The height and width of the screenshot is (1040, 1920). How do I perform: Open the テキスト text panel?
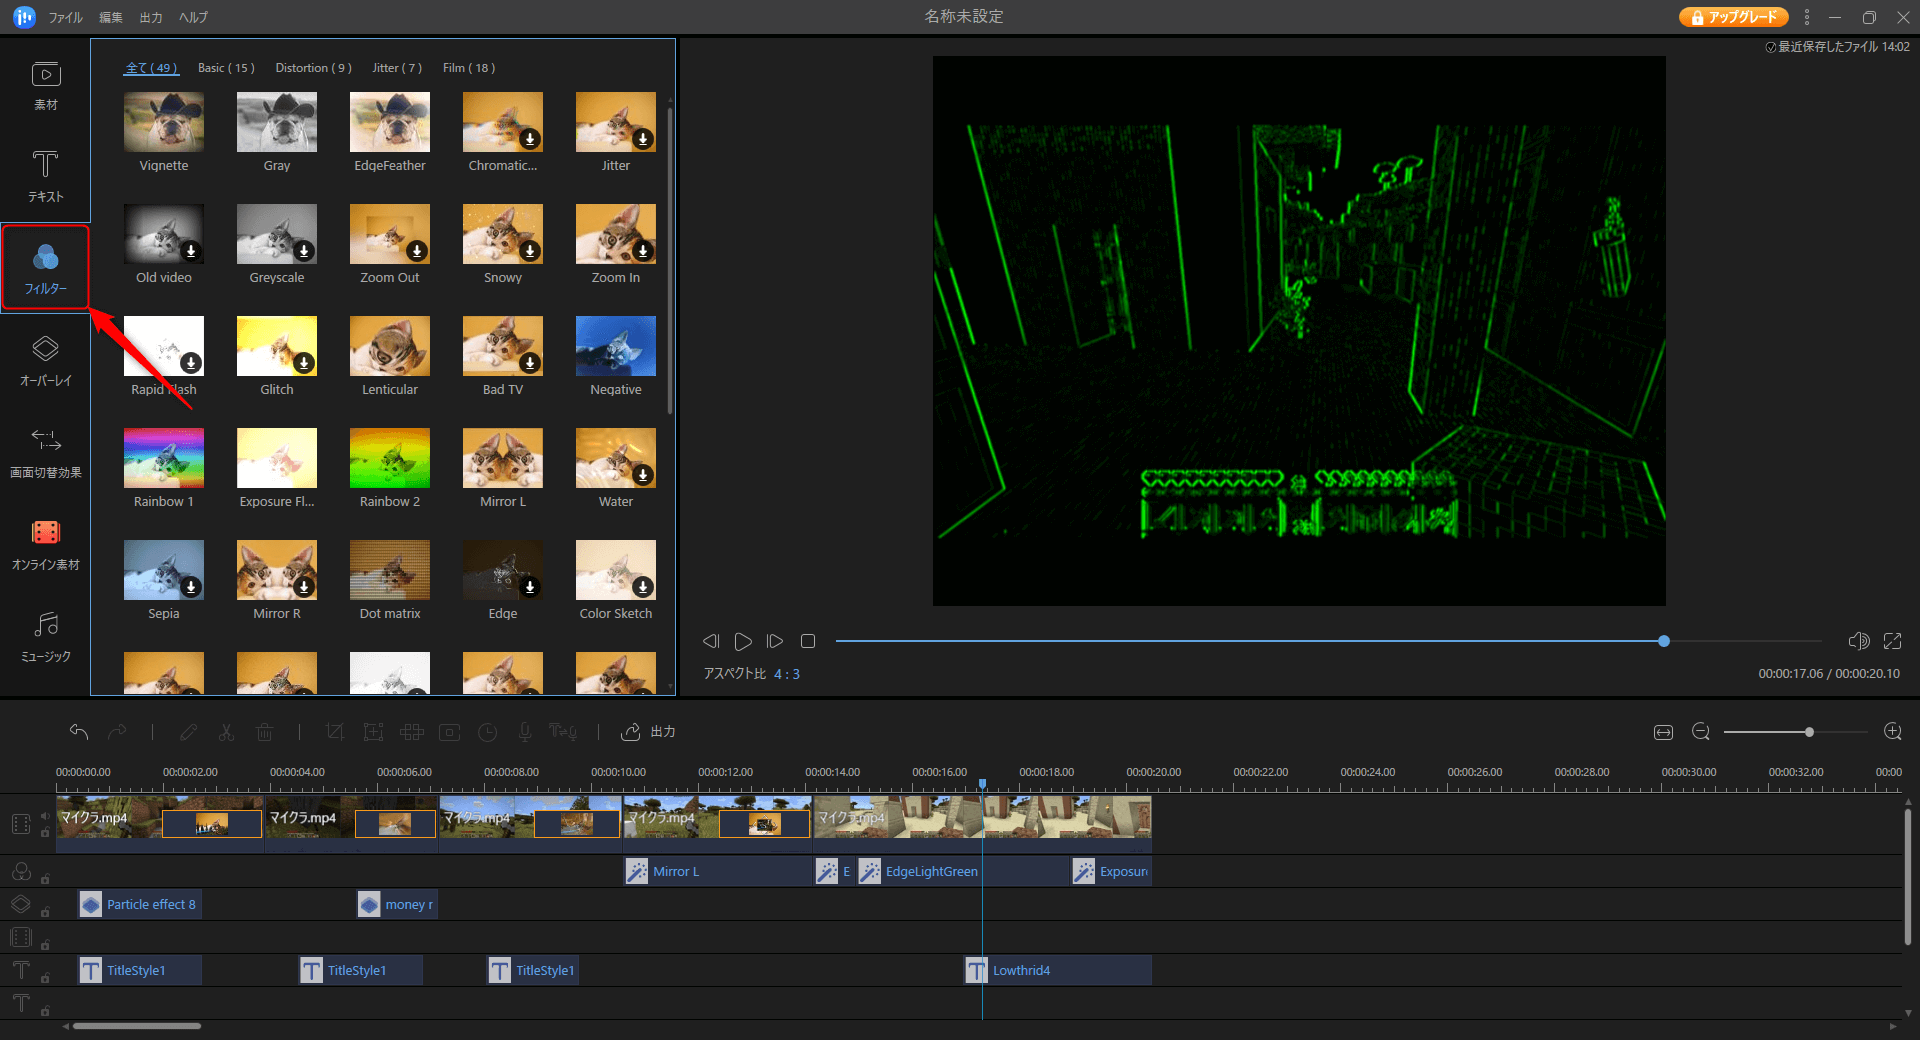pyautogui.click(x=46, y=176)
